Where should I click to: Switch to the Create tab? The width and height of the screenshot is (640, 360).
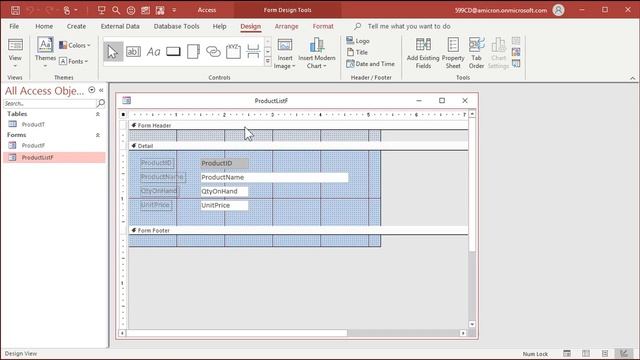pyautogui.click(x=76, y=26)
